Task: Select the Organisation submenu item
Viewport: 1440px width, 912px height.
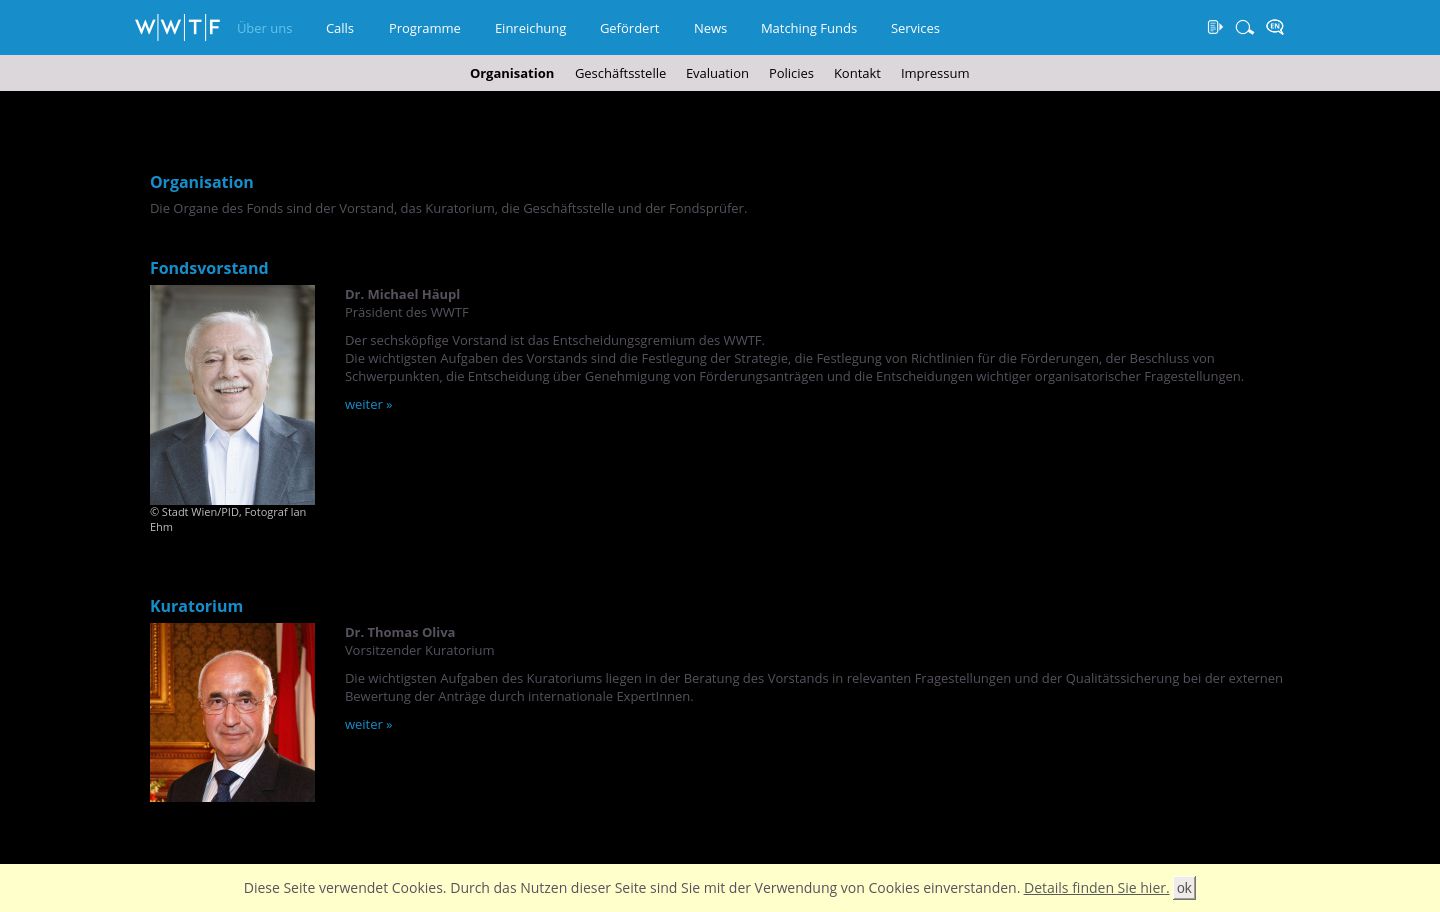Action: (x=512, y=73)
